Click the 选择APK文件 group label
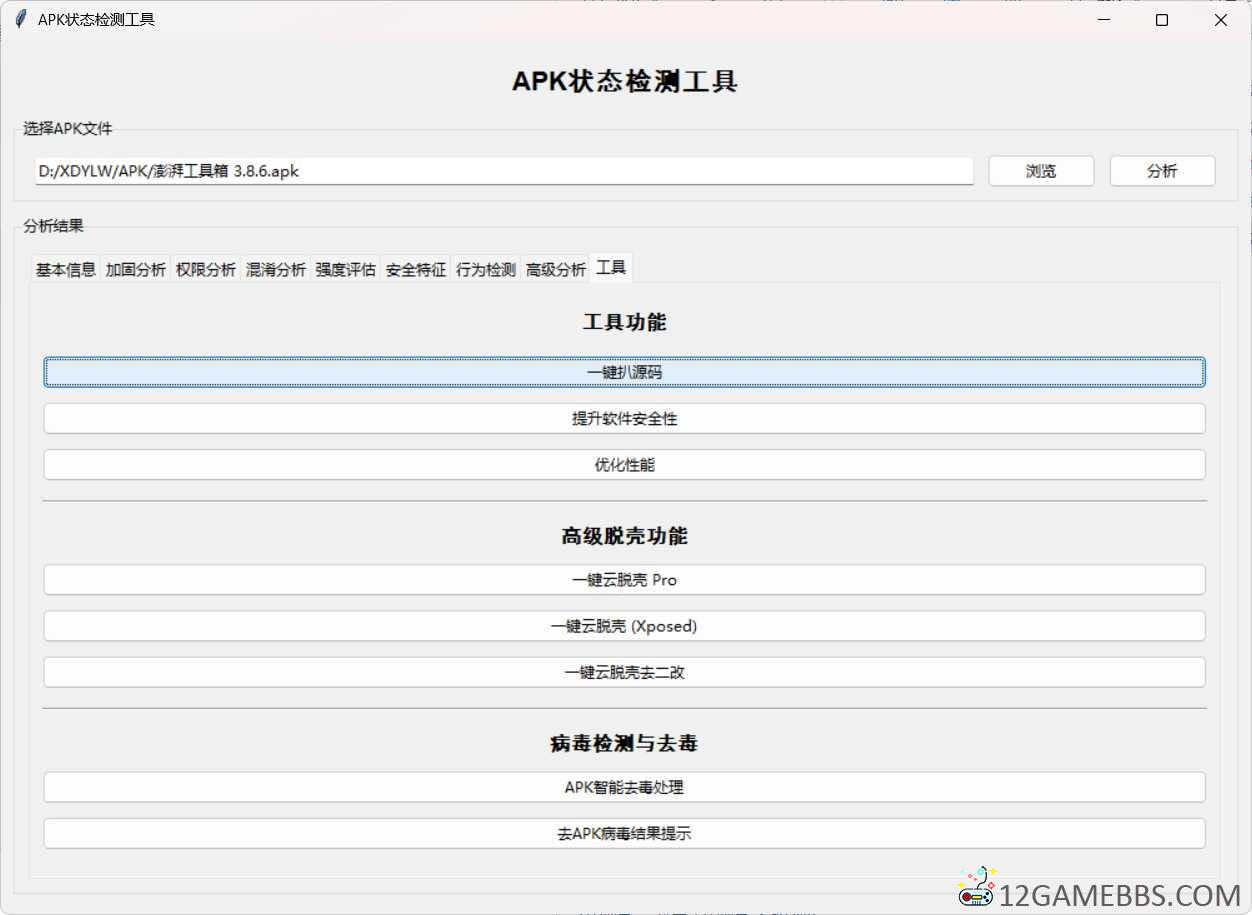Screen dimensions: 1252x915 [x=68, y=129]
